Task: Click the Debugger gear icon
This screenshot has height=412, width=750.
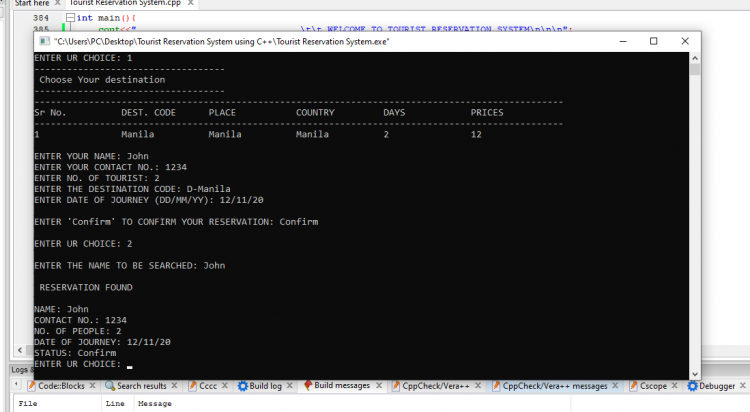Action: 693,386
